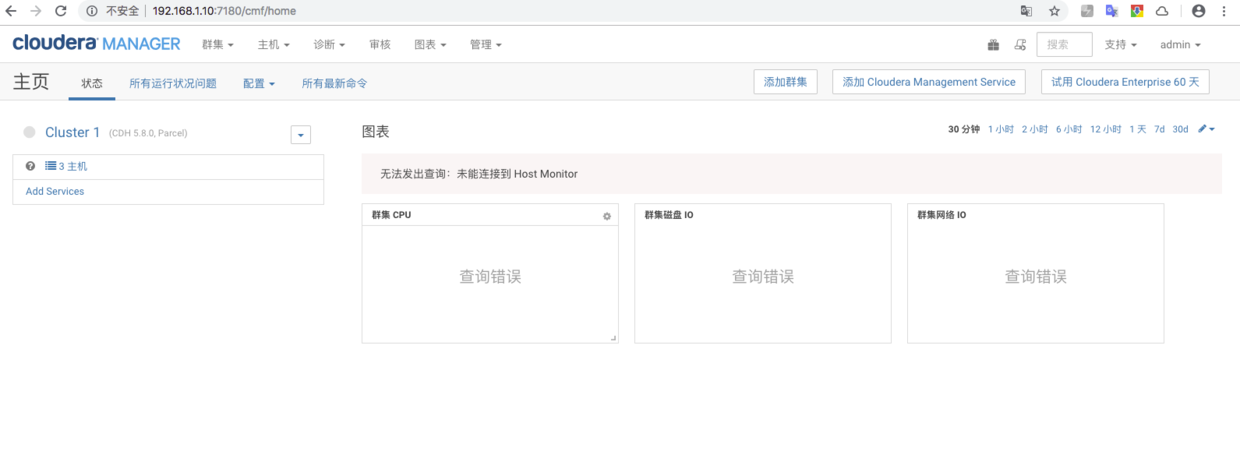Open the 配置 tab dropdown
The height and width of the screenshot is (451, 1240).
tap(259, 83)
